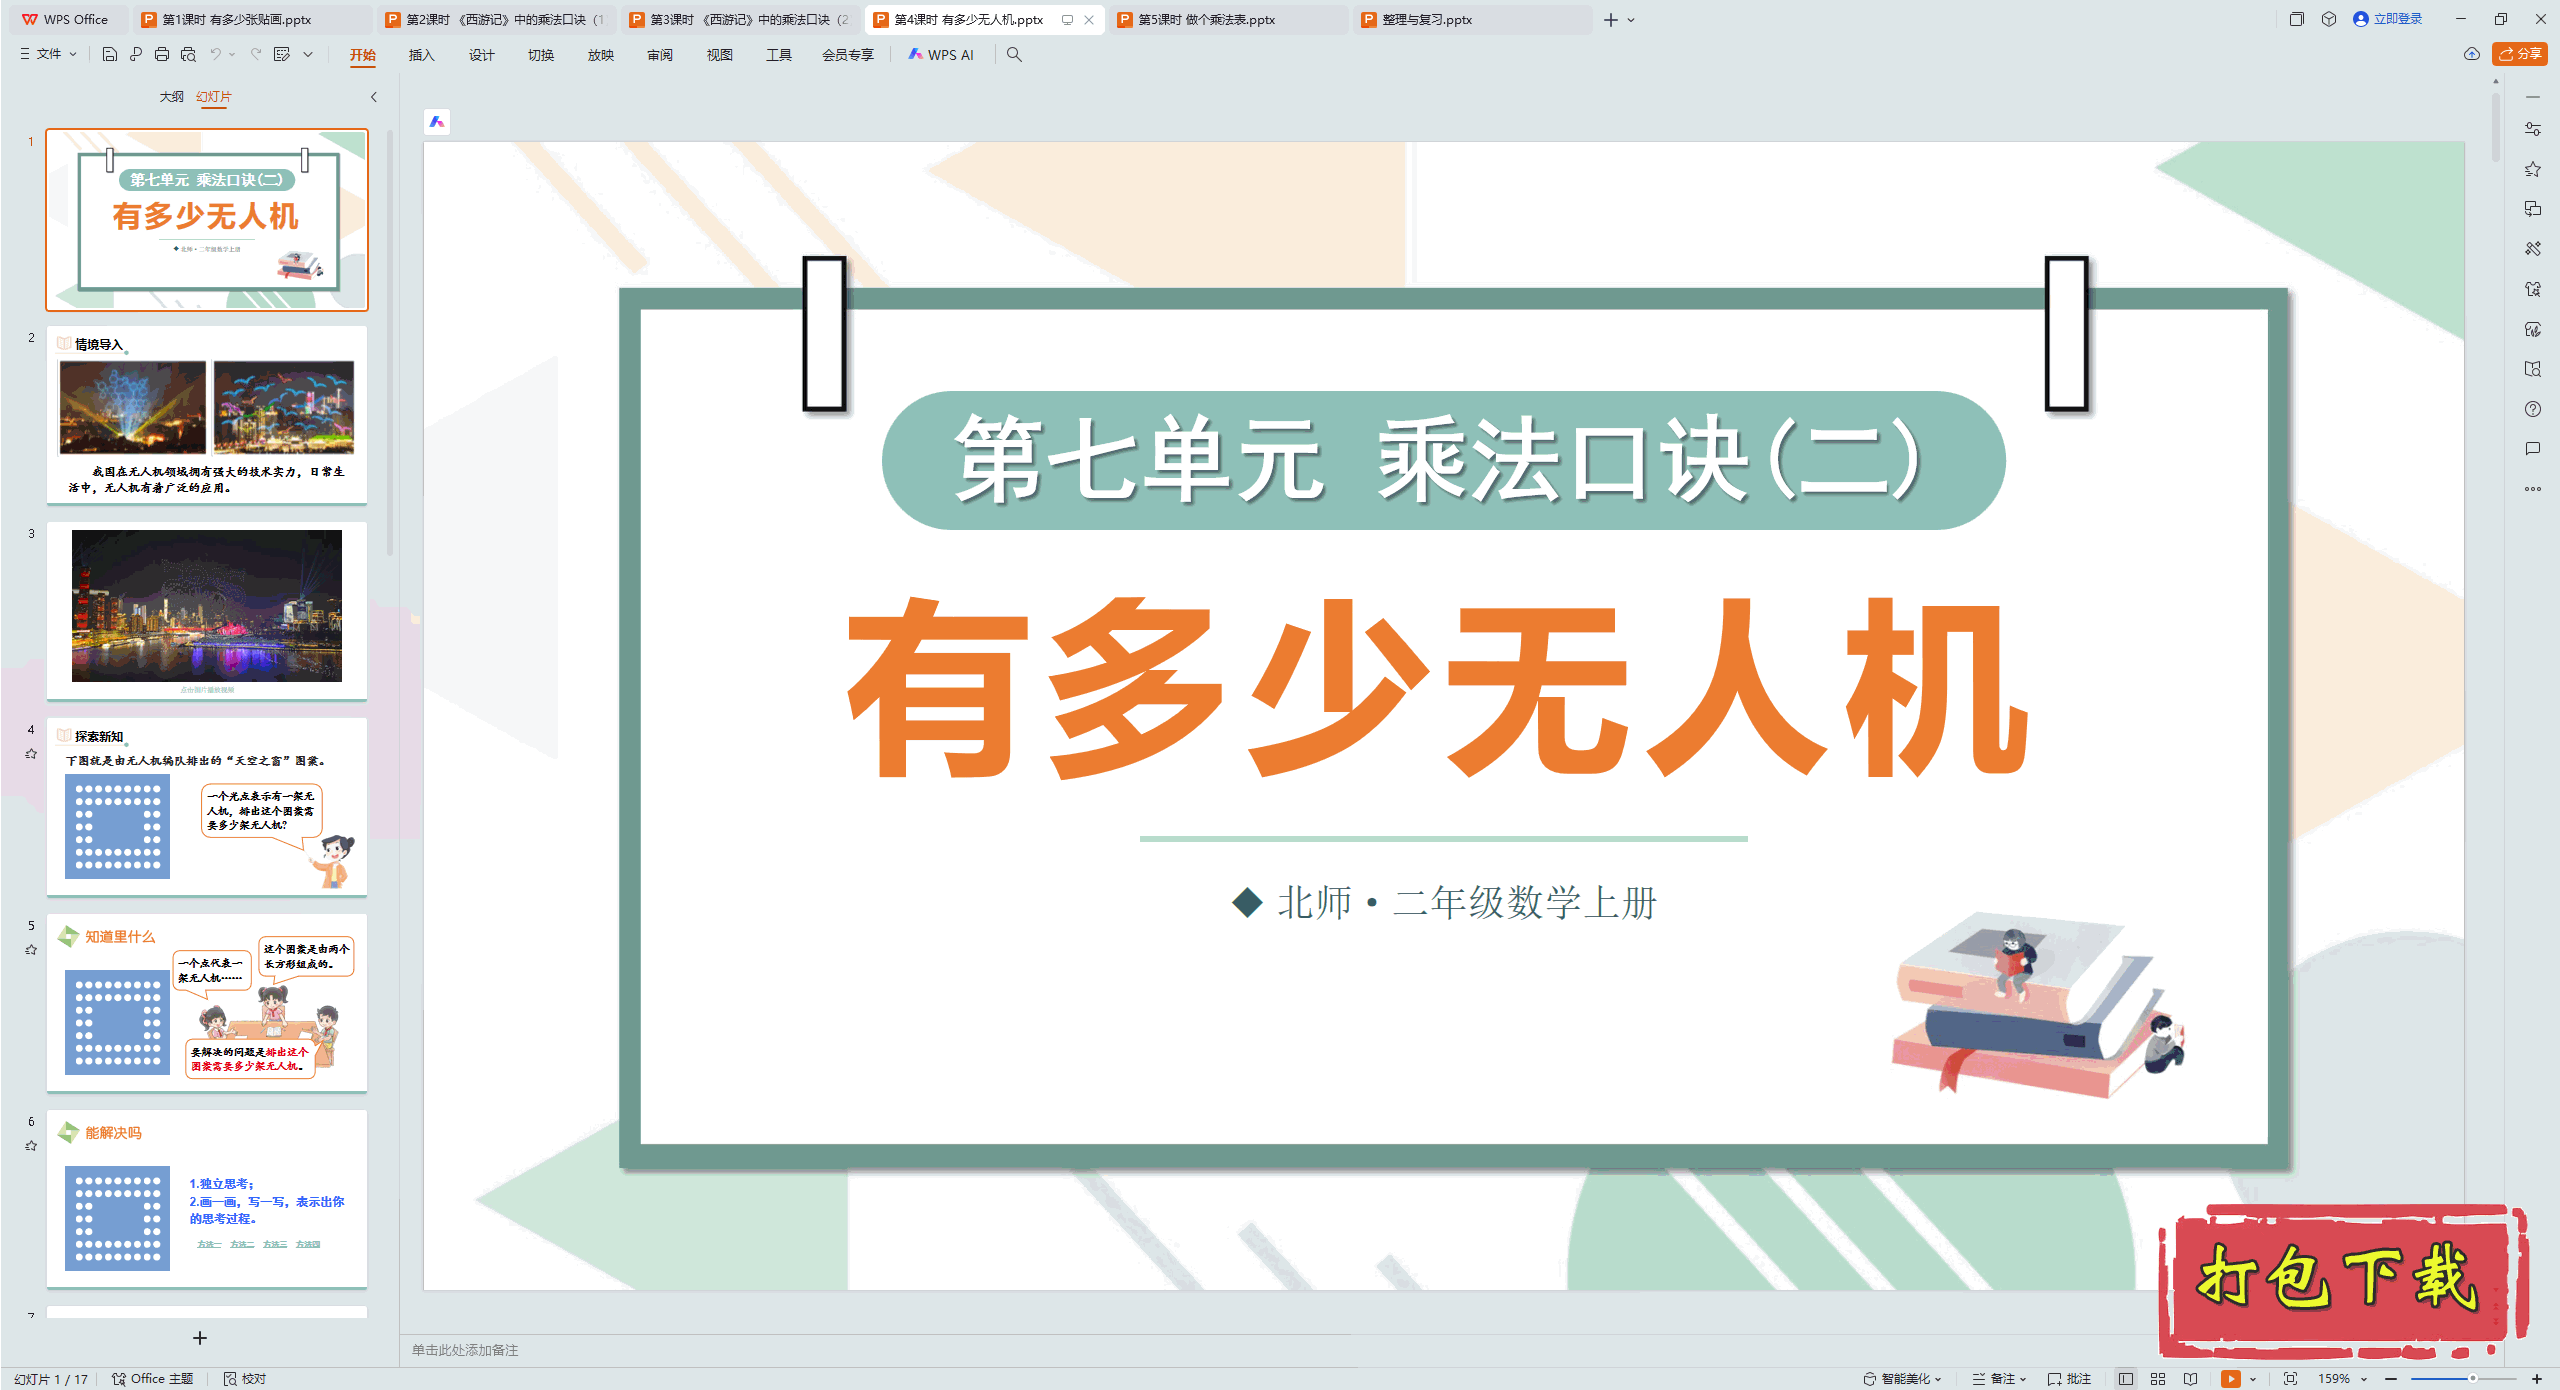Start slideshow with orange play button

[2230, 1378]
